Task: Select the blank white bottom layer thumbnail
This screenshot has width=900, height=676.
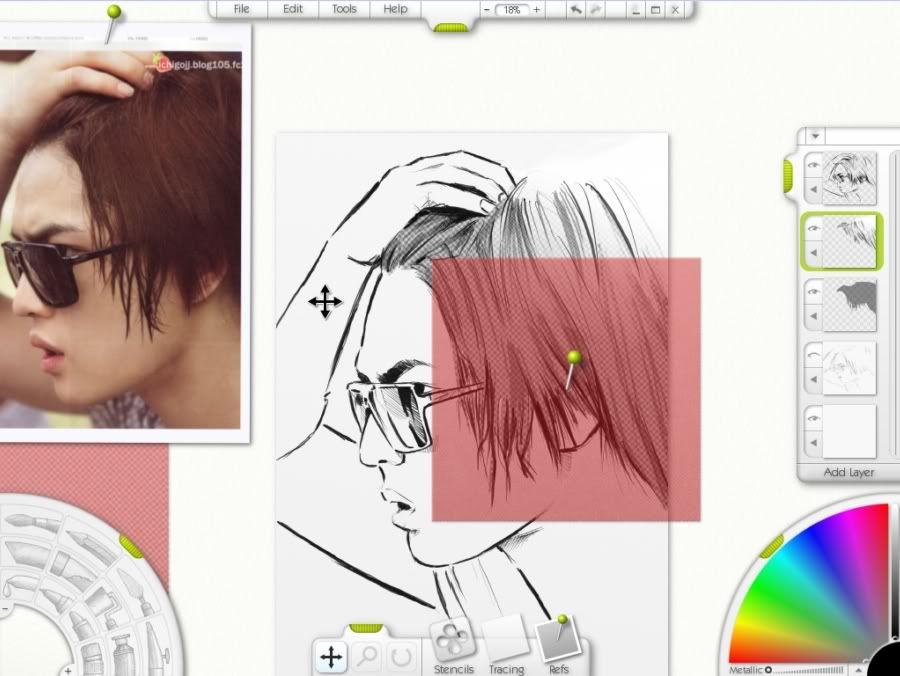Action: (x=849, y=431)
